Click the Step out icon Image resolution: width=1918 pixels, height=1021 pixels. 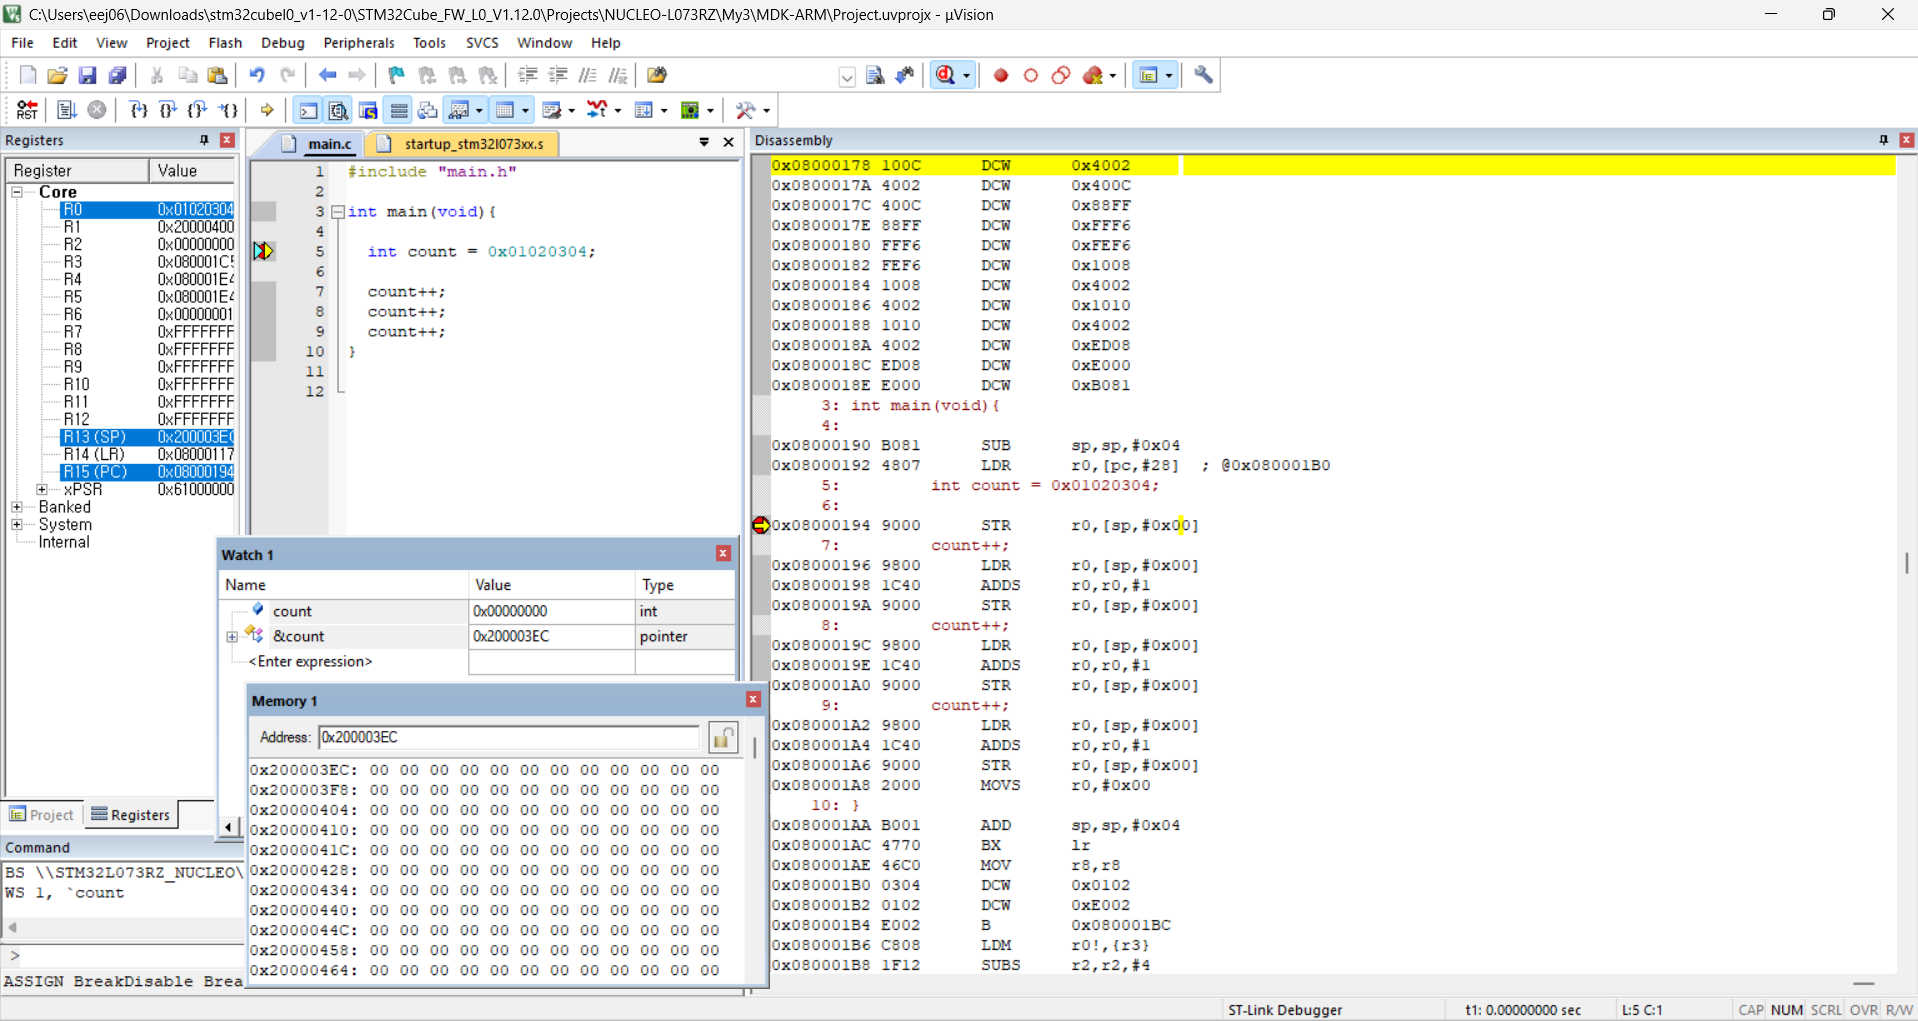(198, 110)
